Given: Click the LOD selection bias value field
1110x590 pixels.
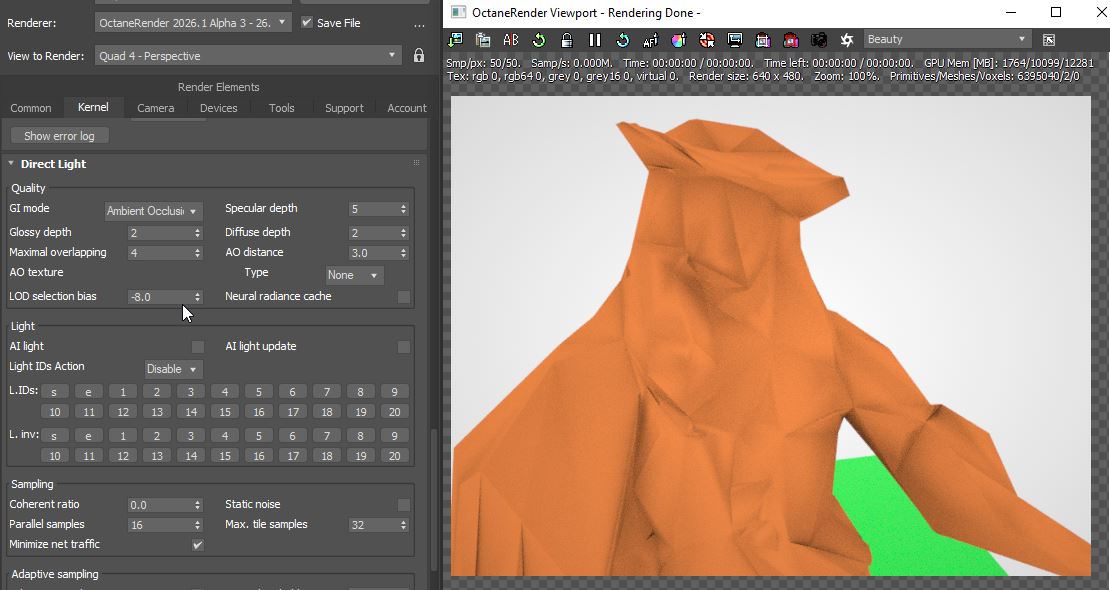Looking at the screenshot, I should (159, 297).
